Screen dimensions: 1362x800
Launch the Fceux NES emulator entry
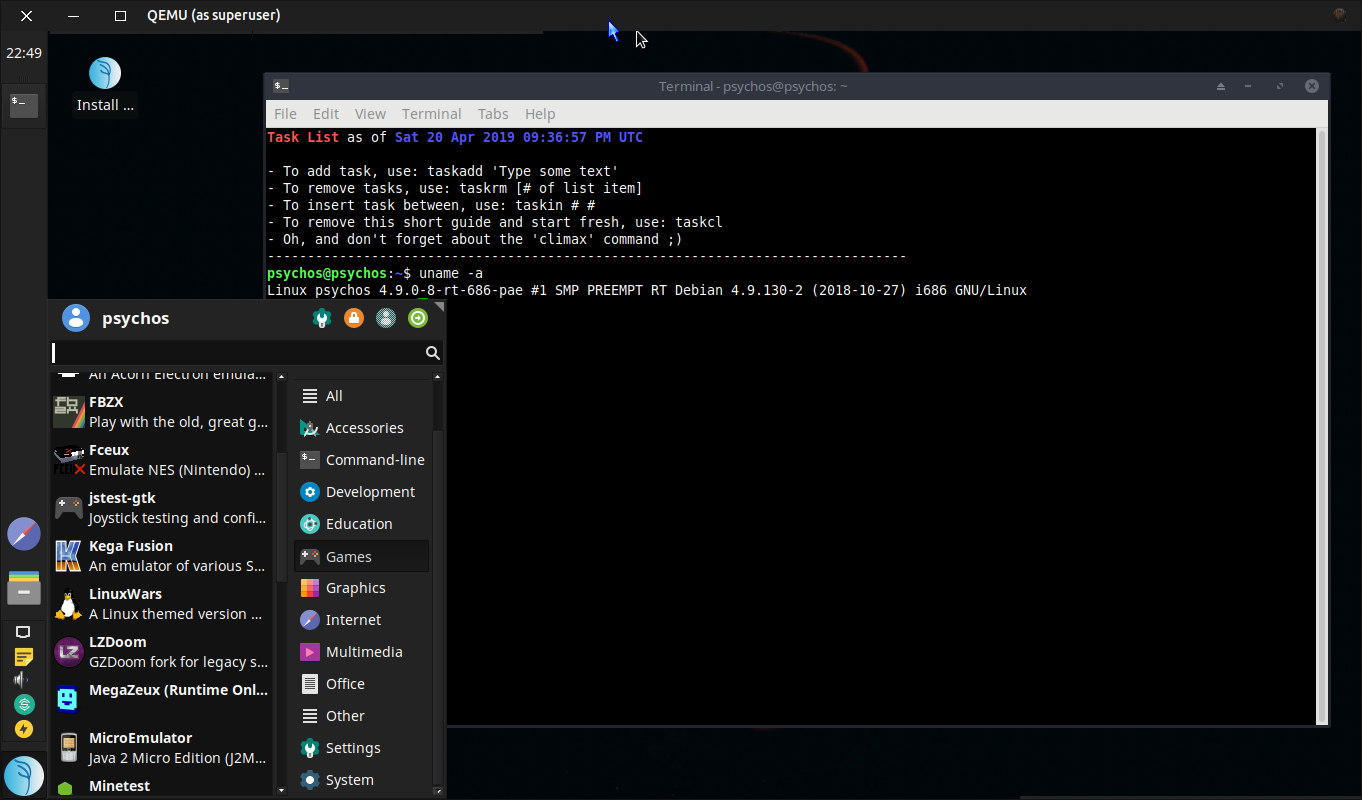[160, 460]
